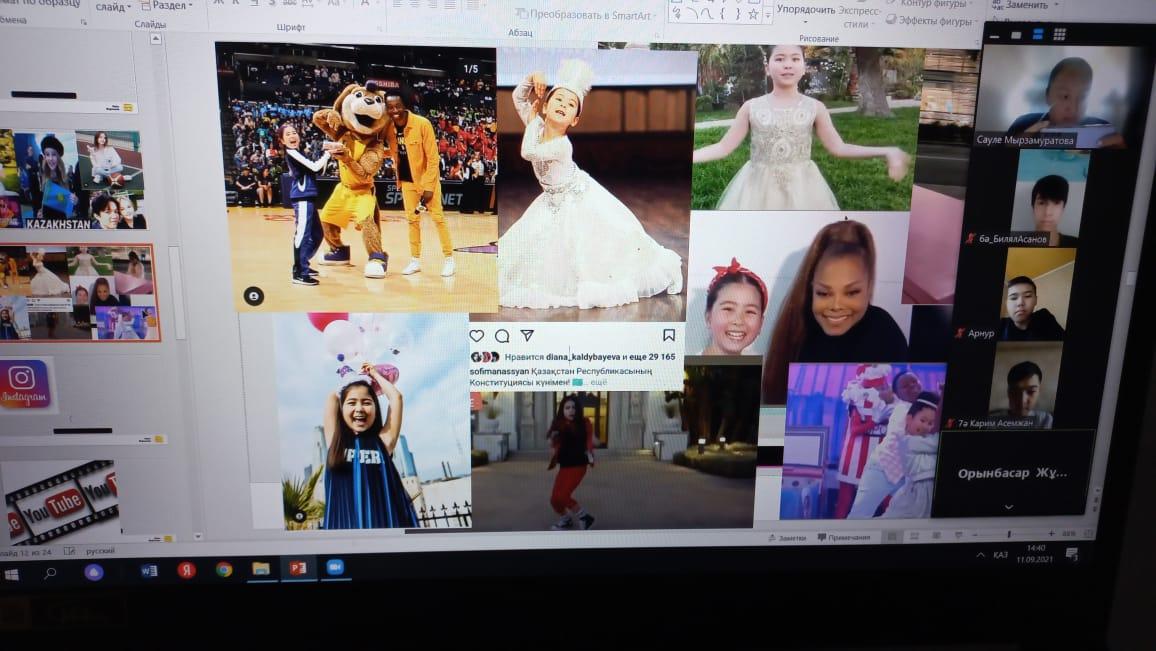The image size is (1156, 651).
Task: Switch Zoom panel to grid view
Action: pos(1059,35)
